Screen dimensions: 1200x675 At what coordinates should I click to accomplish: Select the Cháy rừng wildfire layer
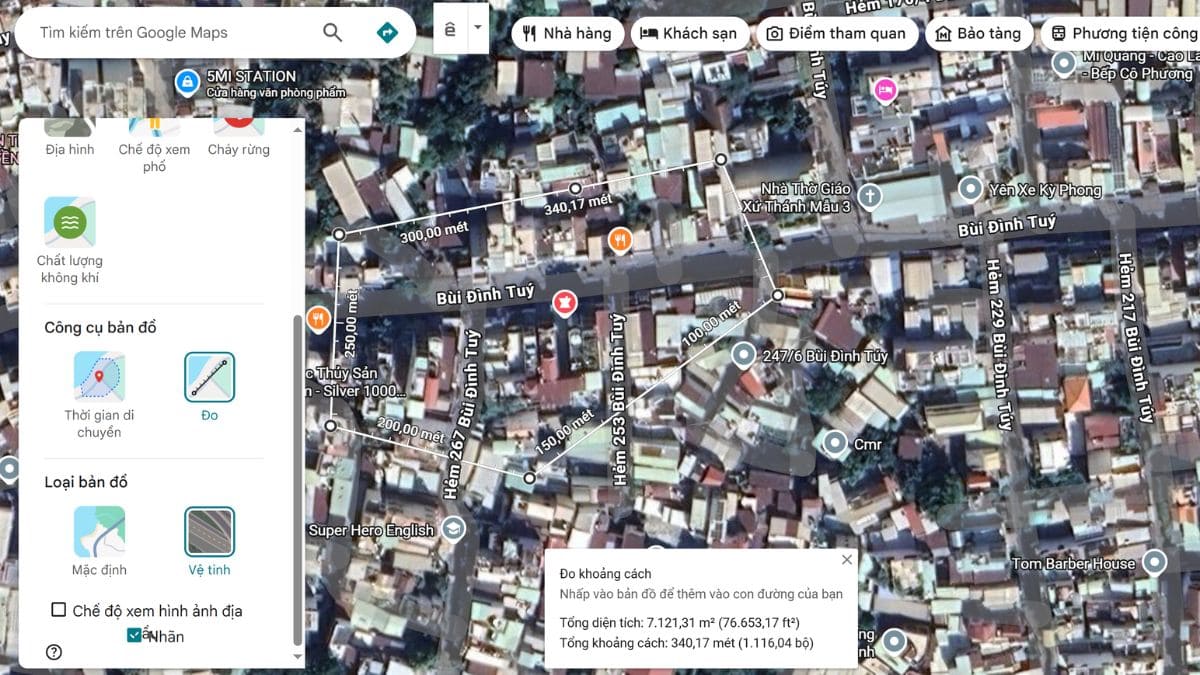point(239,137)
